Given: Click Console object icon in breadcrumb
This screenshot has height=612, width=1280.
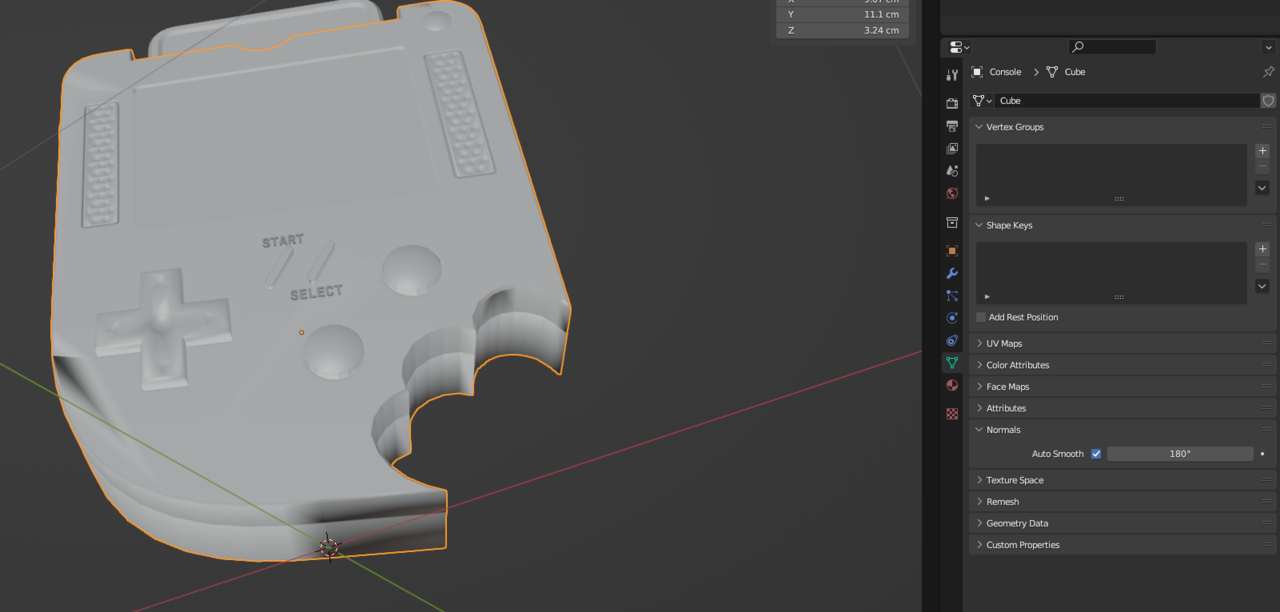Looking at the screenshot, I should tap(977, 72).
